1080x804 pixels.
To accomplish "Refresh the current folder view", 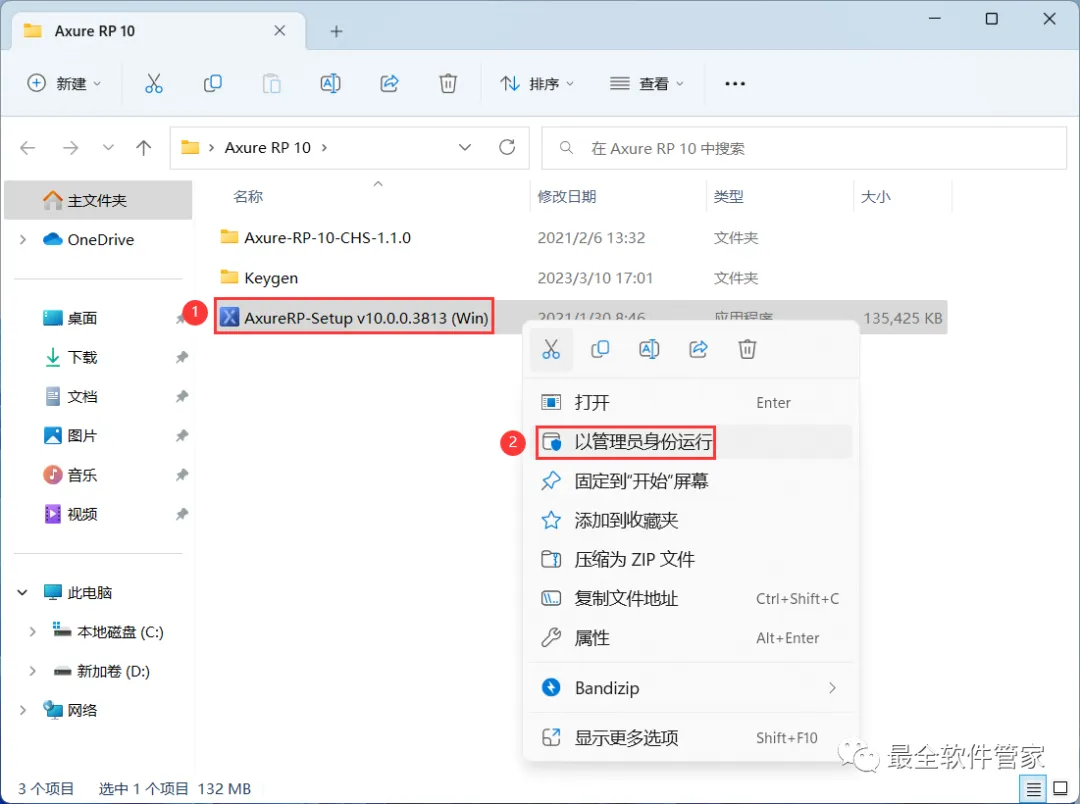I will click(507, 147).
